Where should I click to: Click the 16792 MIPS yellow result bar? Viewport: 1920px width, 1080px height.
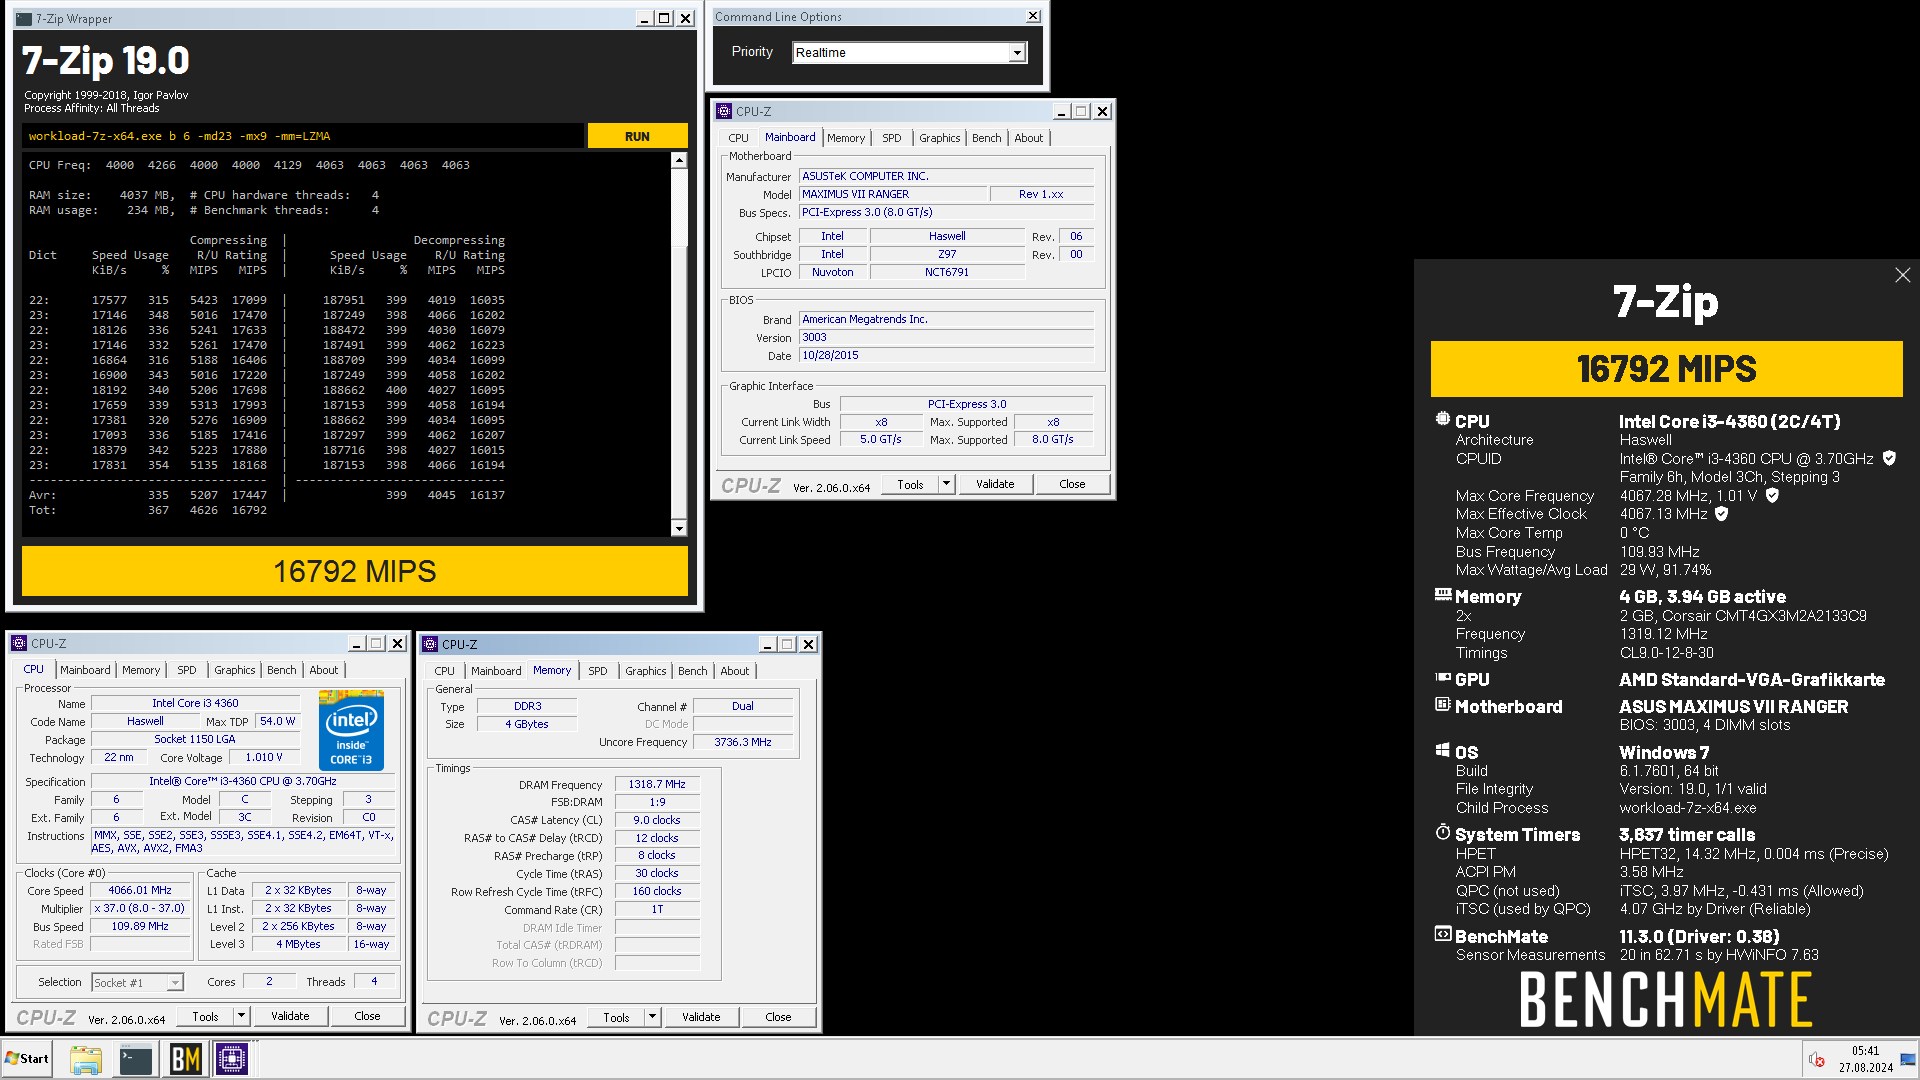point(355,571)
